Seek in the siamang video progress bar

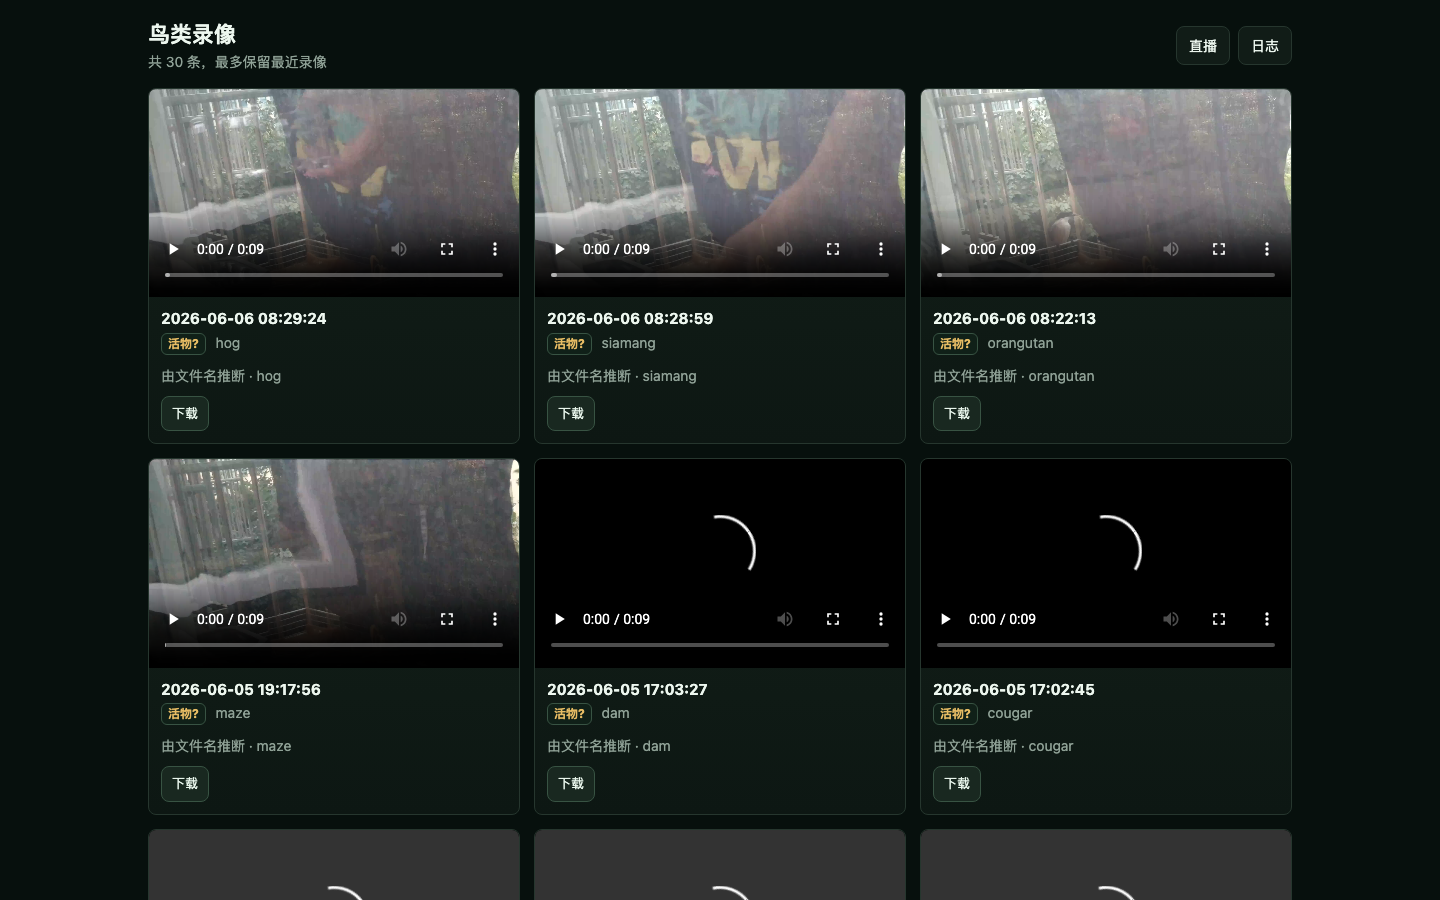pos(720,274)
